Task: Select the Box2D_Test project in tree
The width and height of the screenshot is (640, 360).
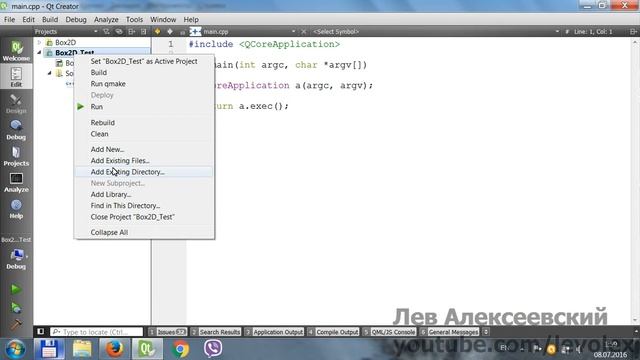Action: pos(74,53)
